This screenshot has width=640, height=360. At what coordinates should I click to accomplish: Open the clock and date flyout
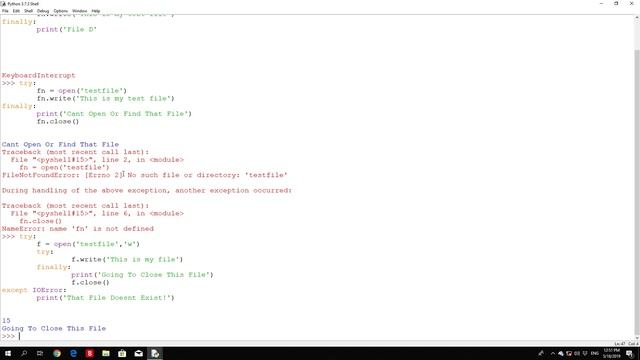pyautogui.click(x=611, y=353)
